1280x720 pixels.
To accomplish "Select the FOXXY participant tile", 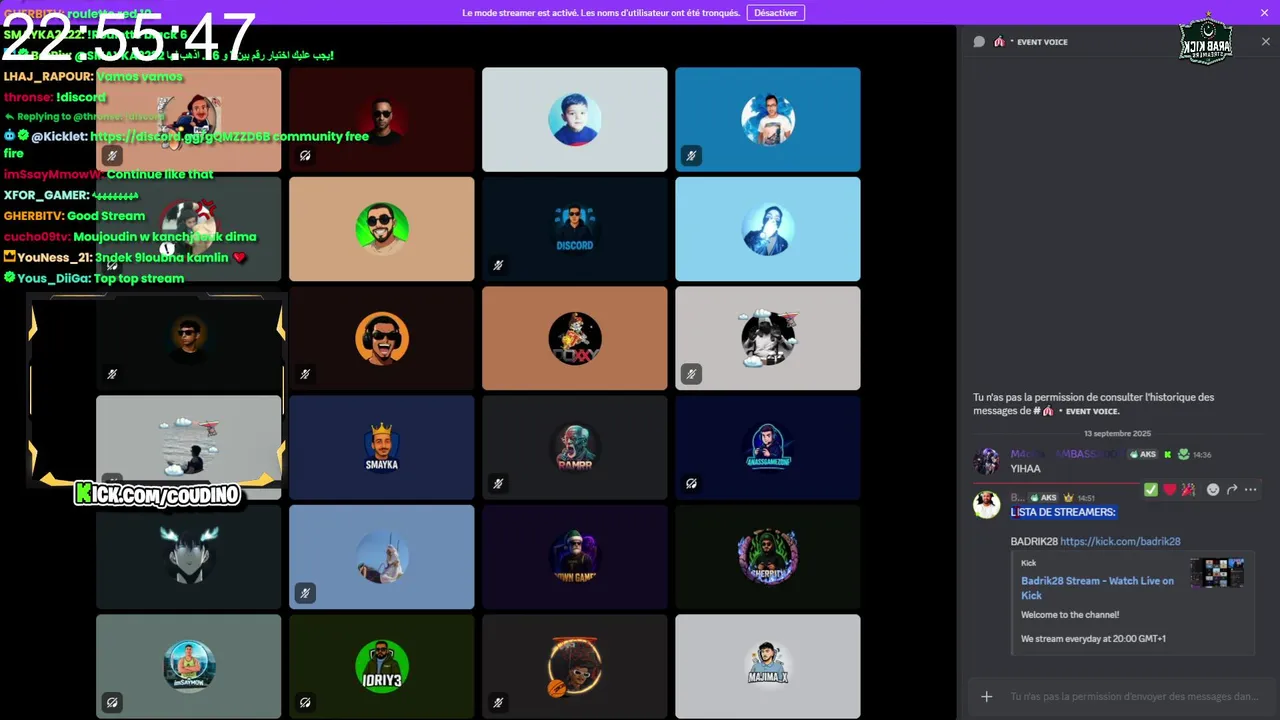I will click(575, 338).
